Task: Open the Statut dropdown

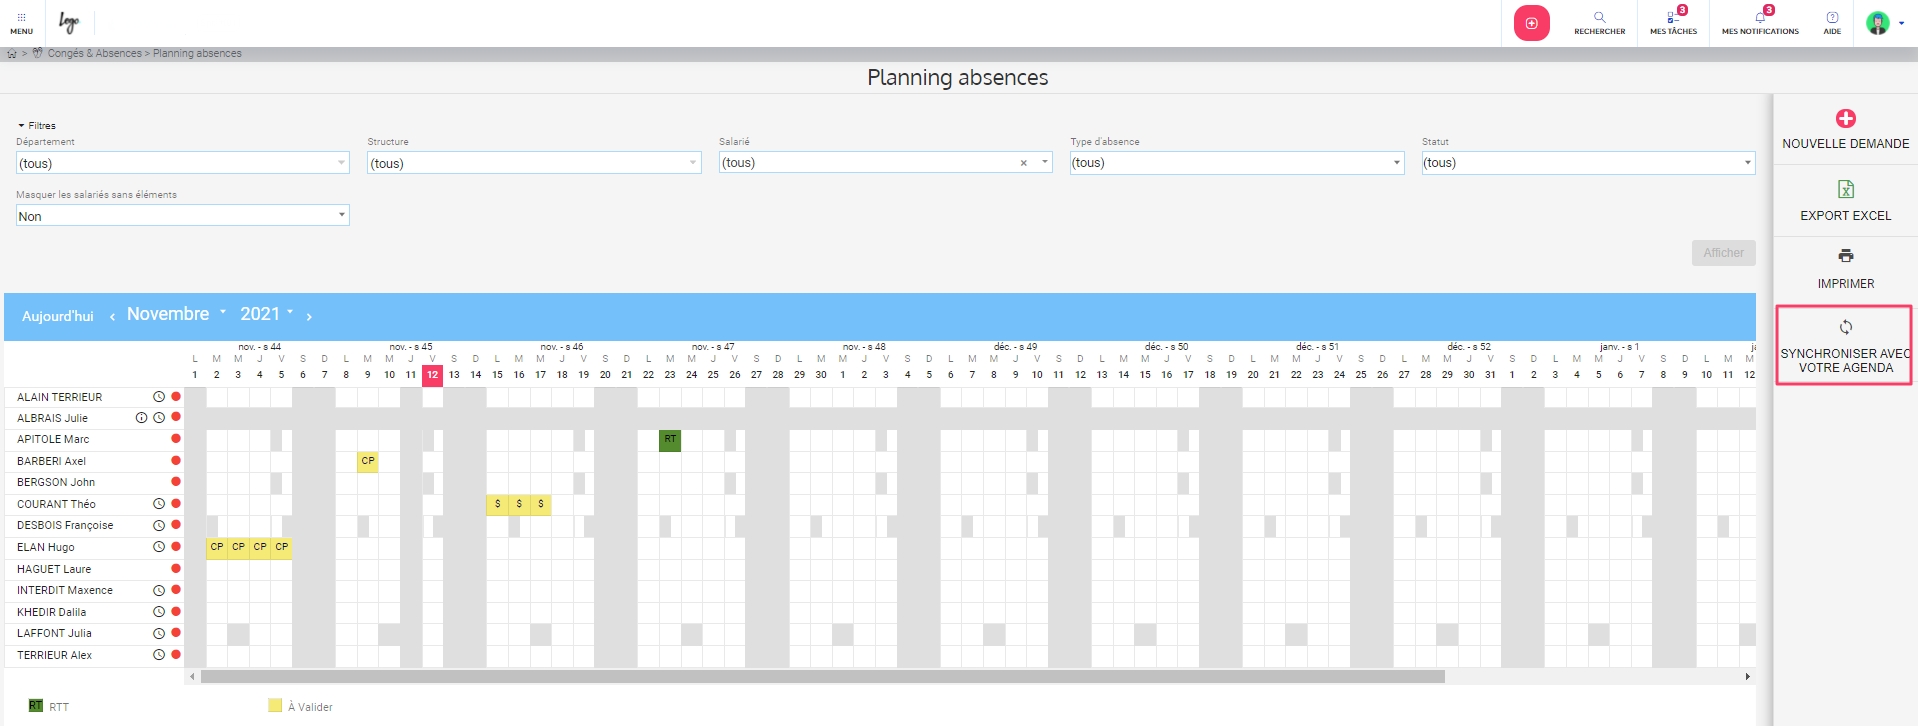Action: [1587, 163]
